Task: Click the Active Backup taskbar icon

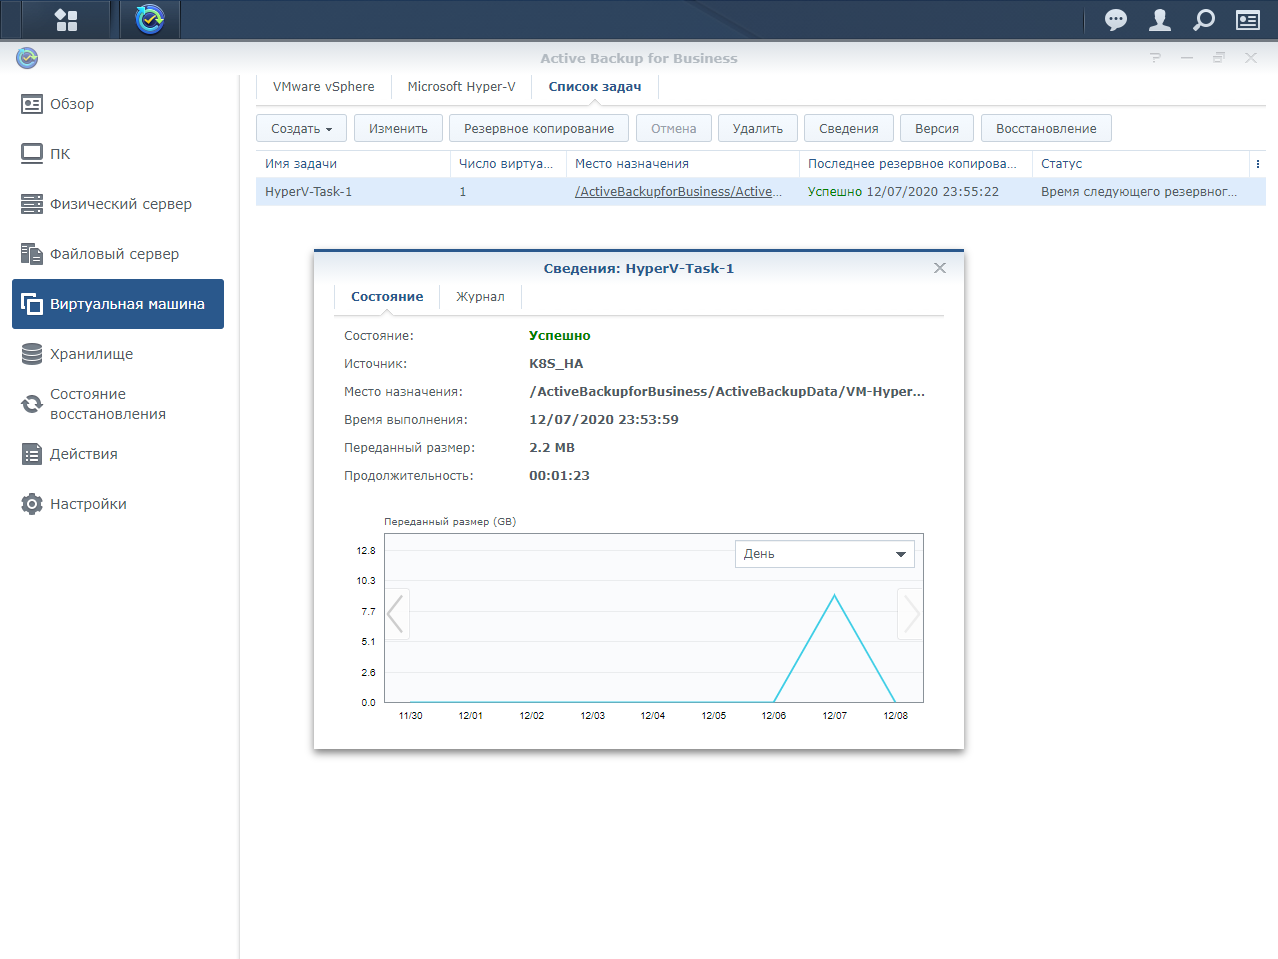Action: click(x=150, y=19)
